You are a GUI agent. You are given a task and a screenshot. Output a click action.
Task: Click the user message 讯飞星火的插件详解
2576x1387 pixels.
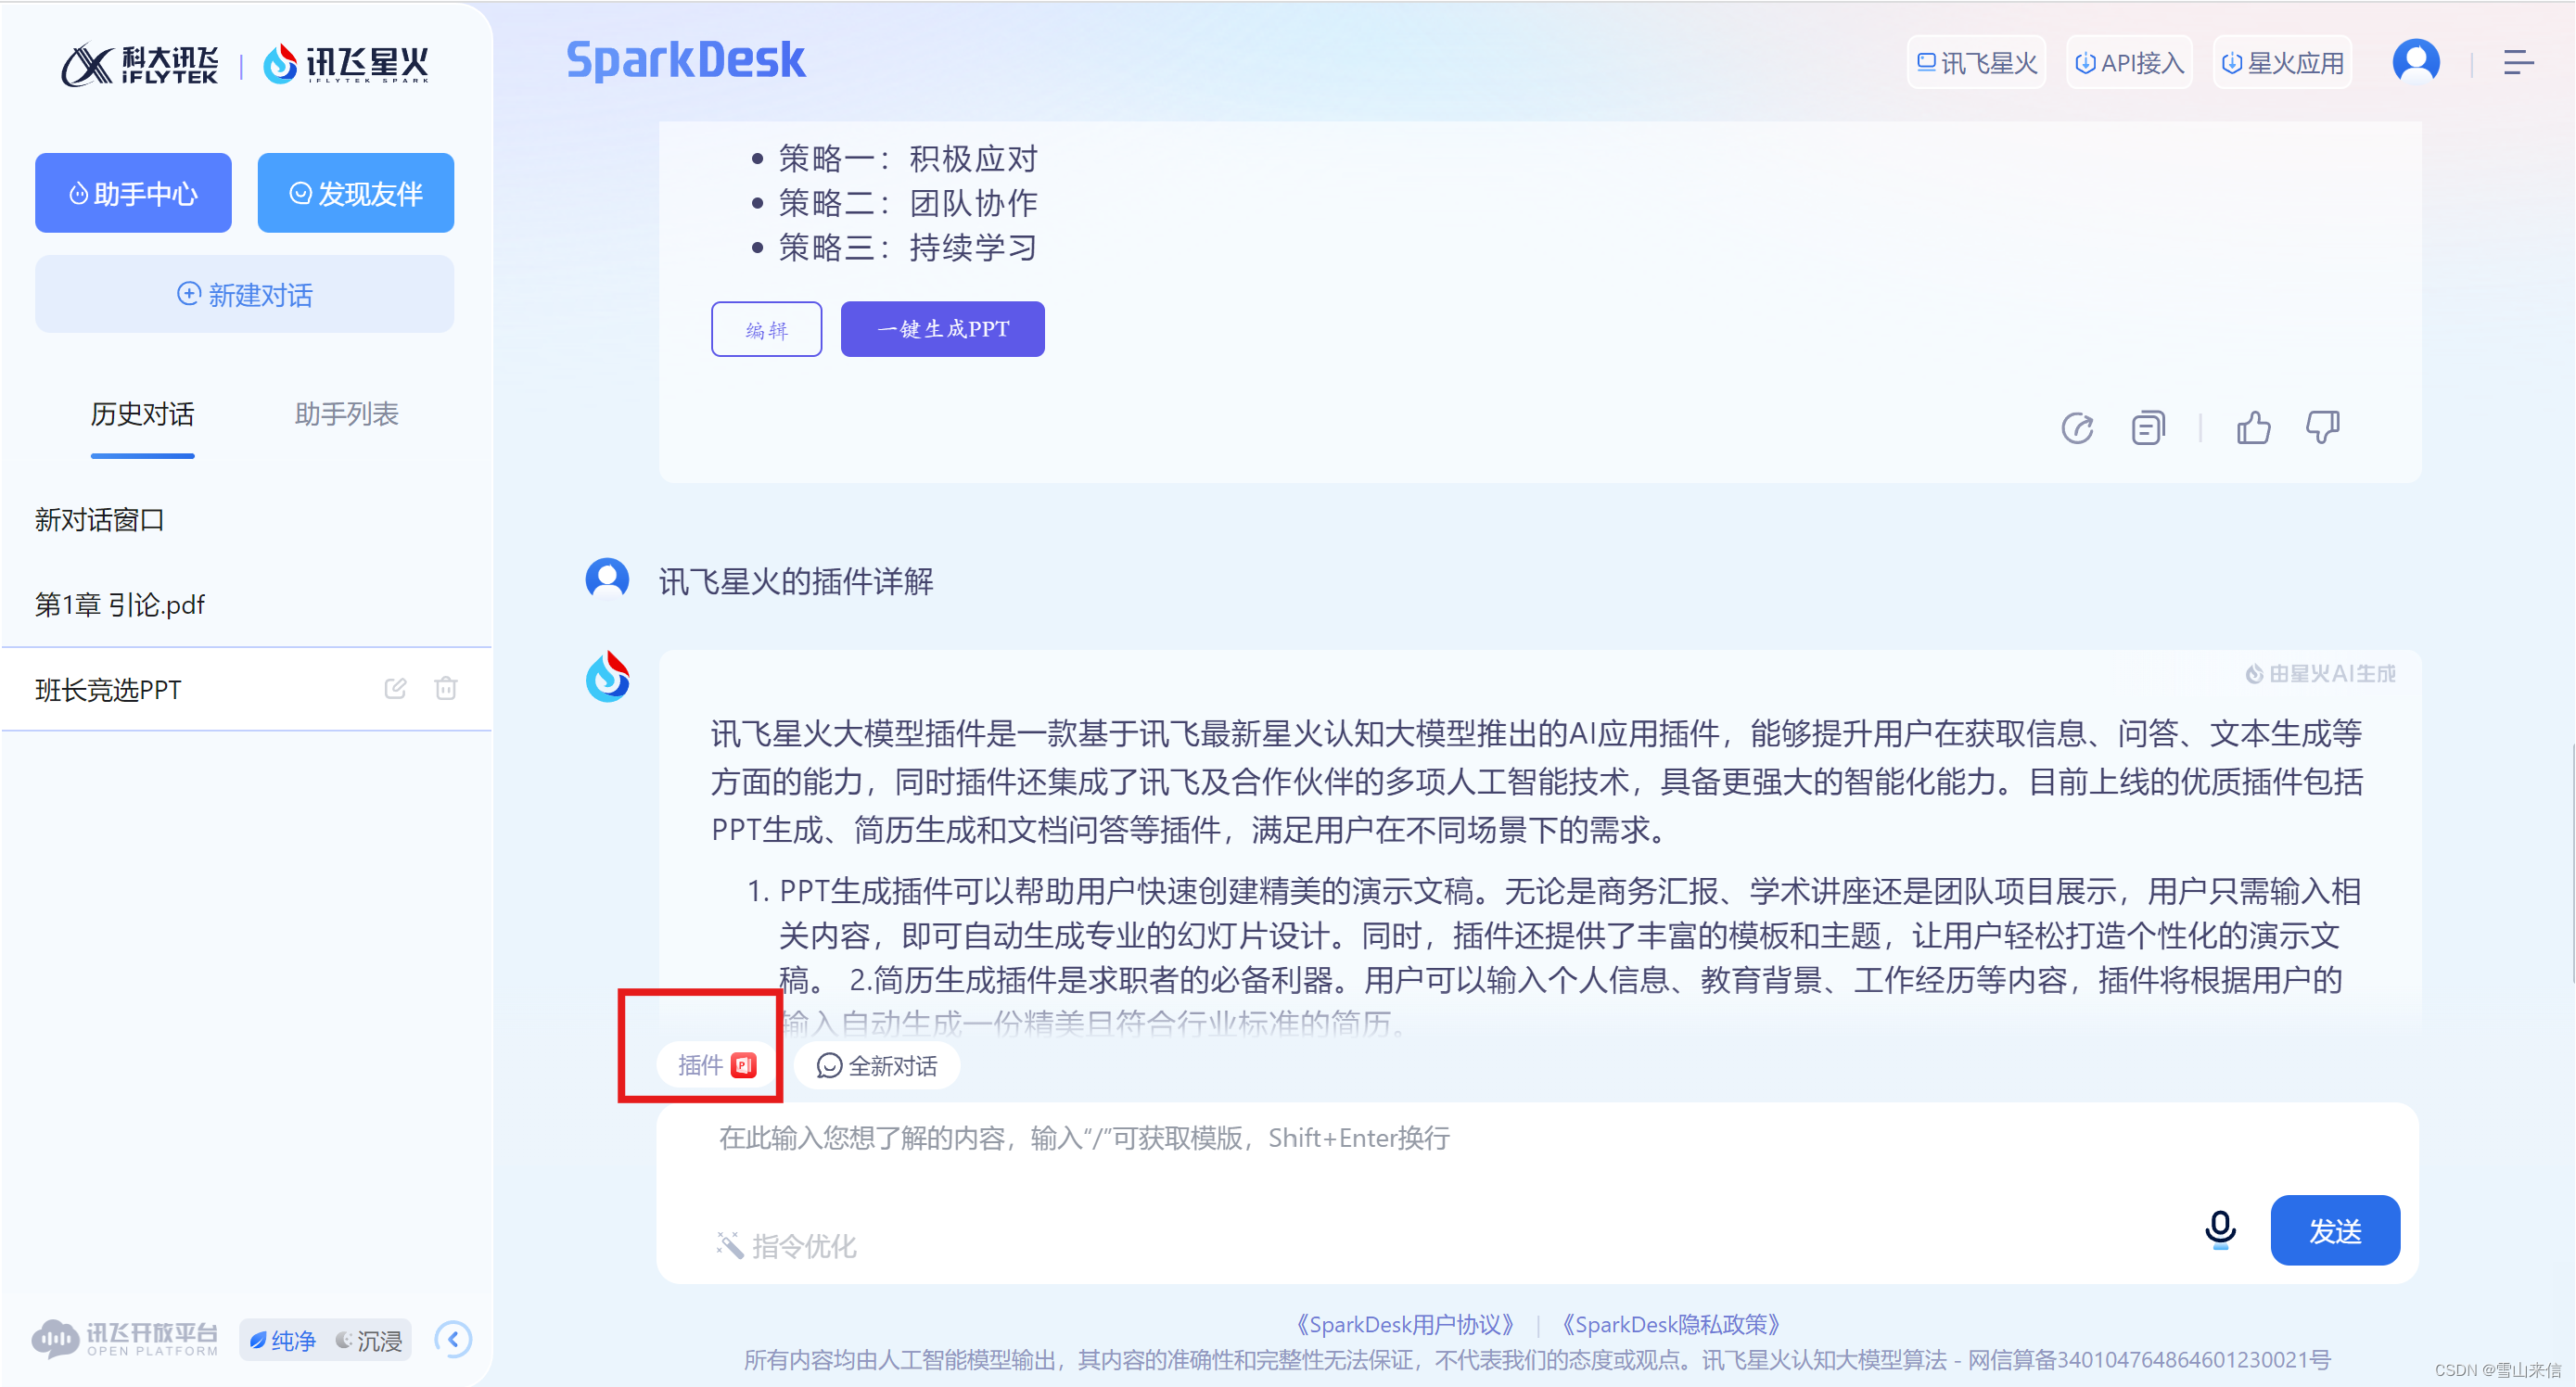pyautogui.click(x=796, y=581)
